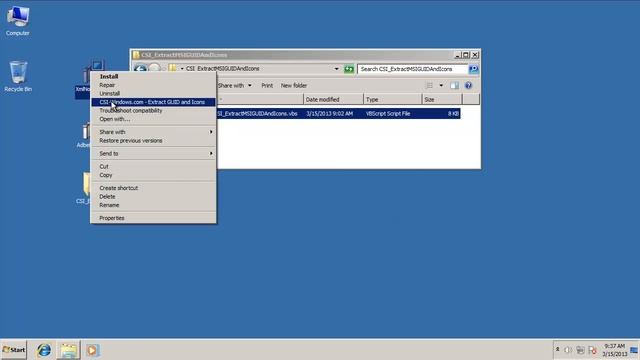640x360 pixels.
Task: Show hidden tray icons arrow
Action: pyautogui.click(x=558, y=350)
